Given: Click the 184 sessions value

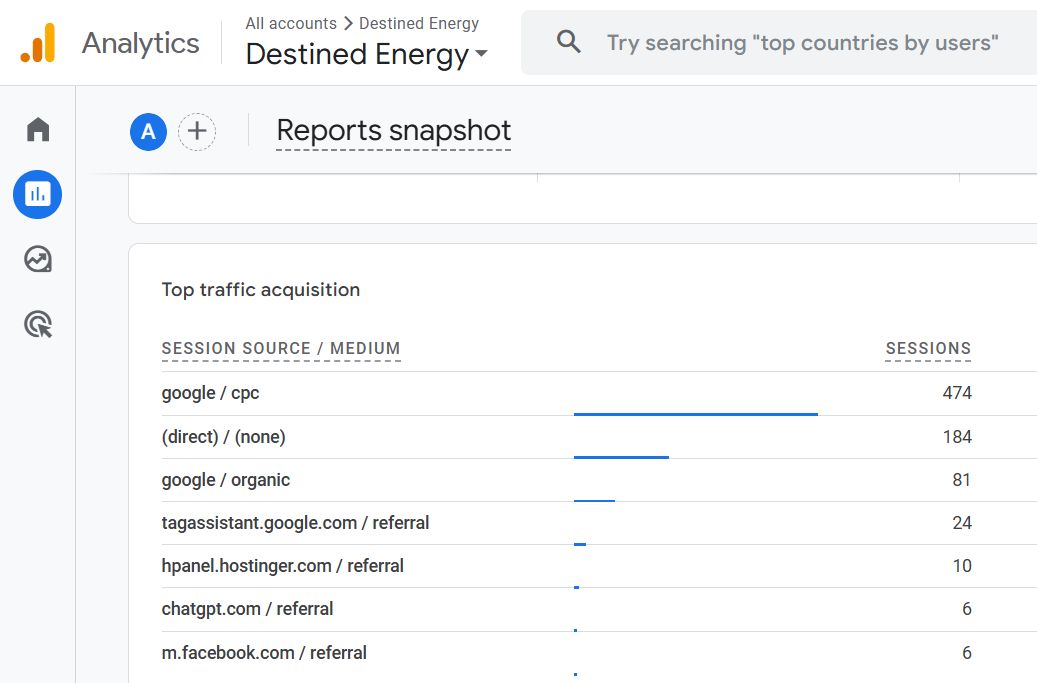Looking at the screenshot, I should pyautogui.click(x=957, y=436).
